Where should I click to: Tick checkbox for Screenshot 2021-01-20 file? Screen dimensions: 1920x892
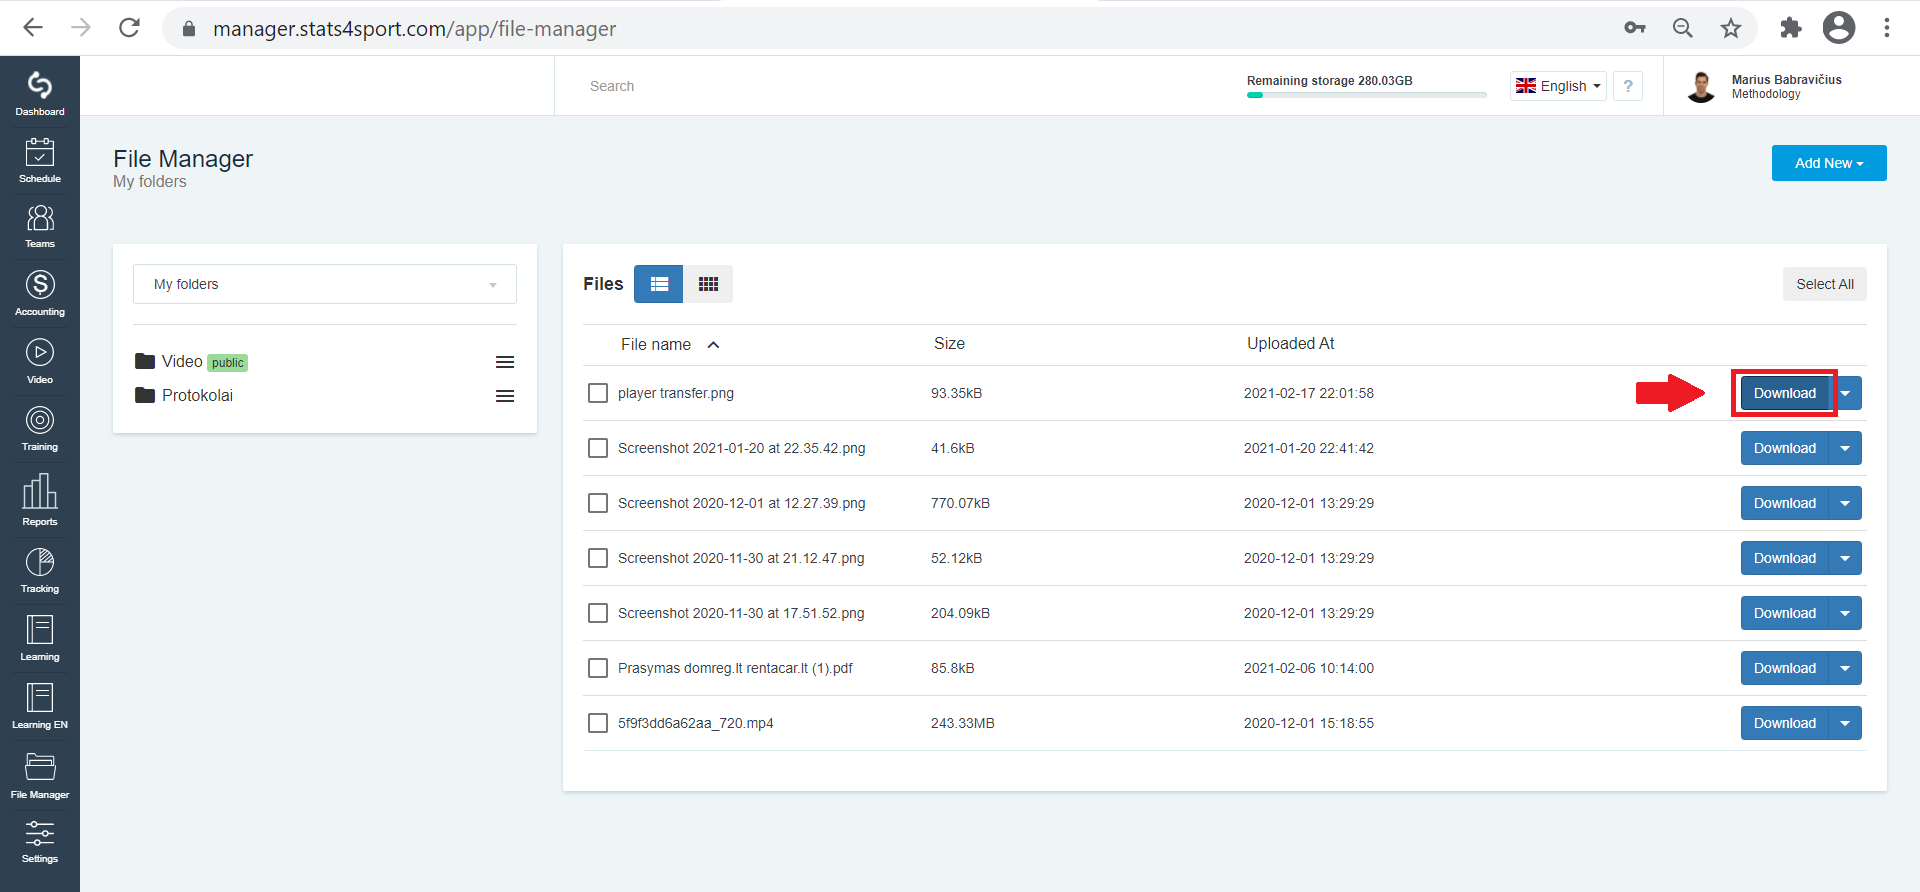598,448
